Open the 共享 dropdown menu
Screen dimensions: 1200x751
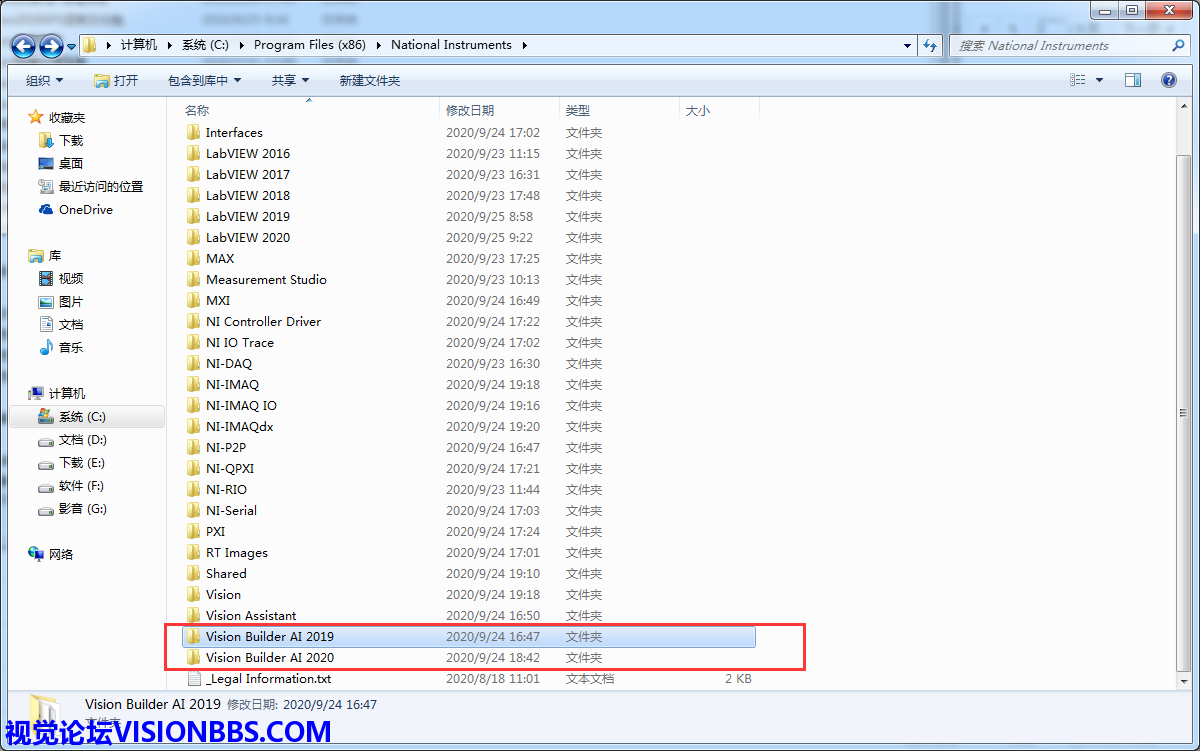click(290, 80)
